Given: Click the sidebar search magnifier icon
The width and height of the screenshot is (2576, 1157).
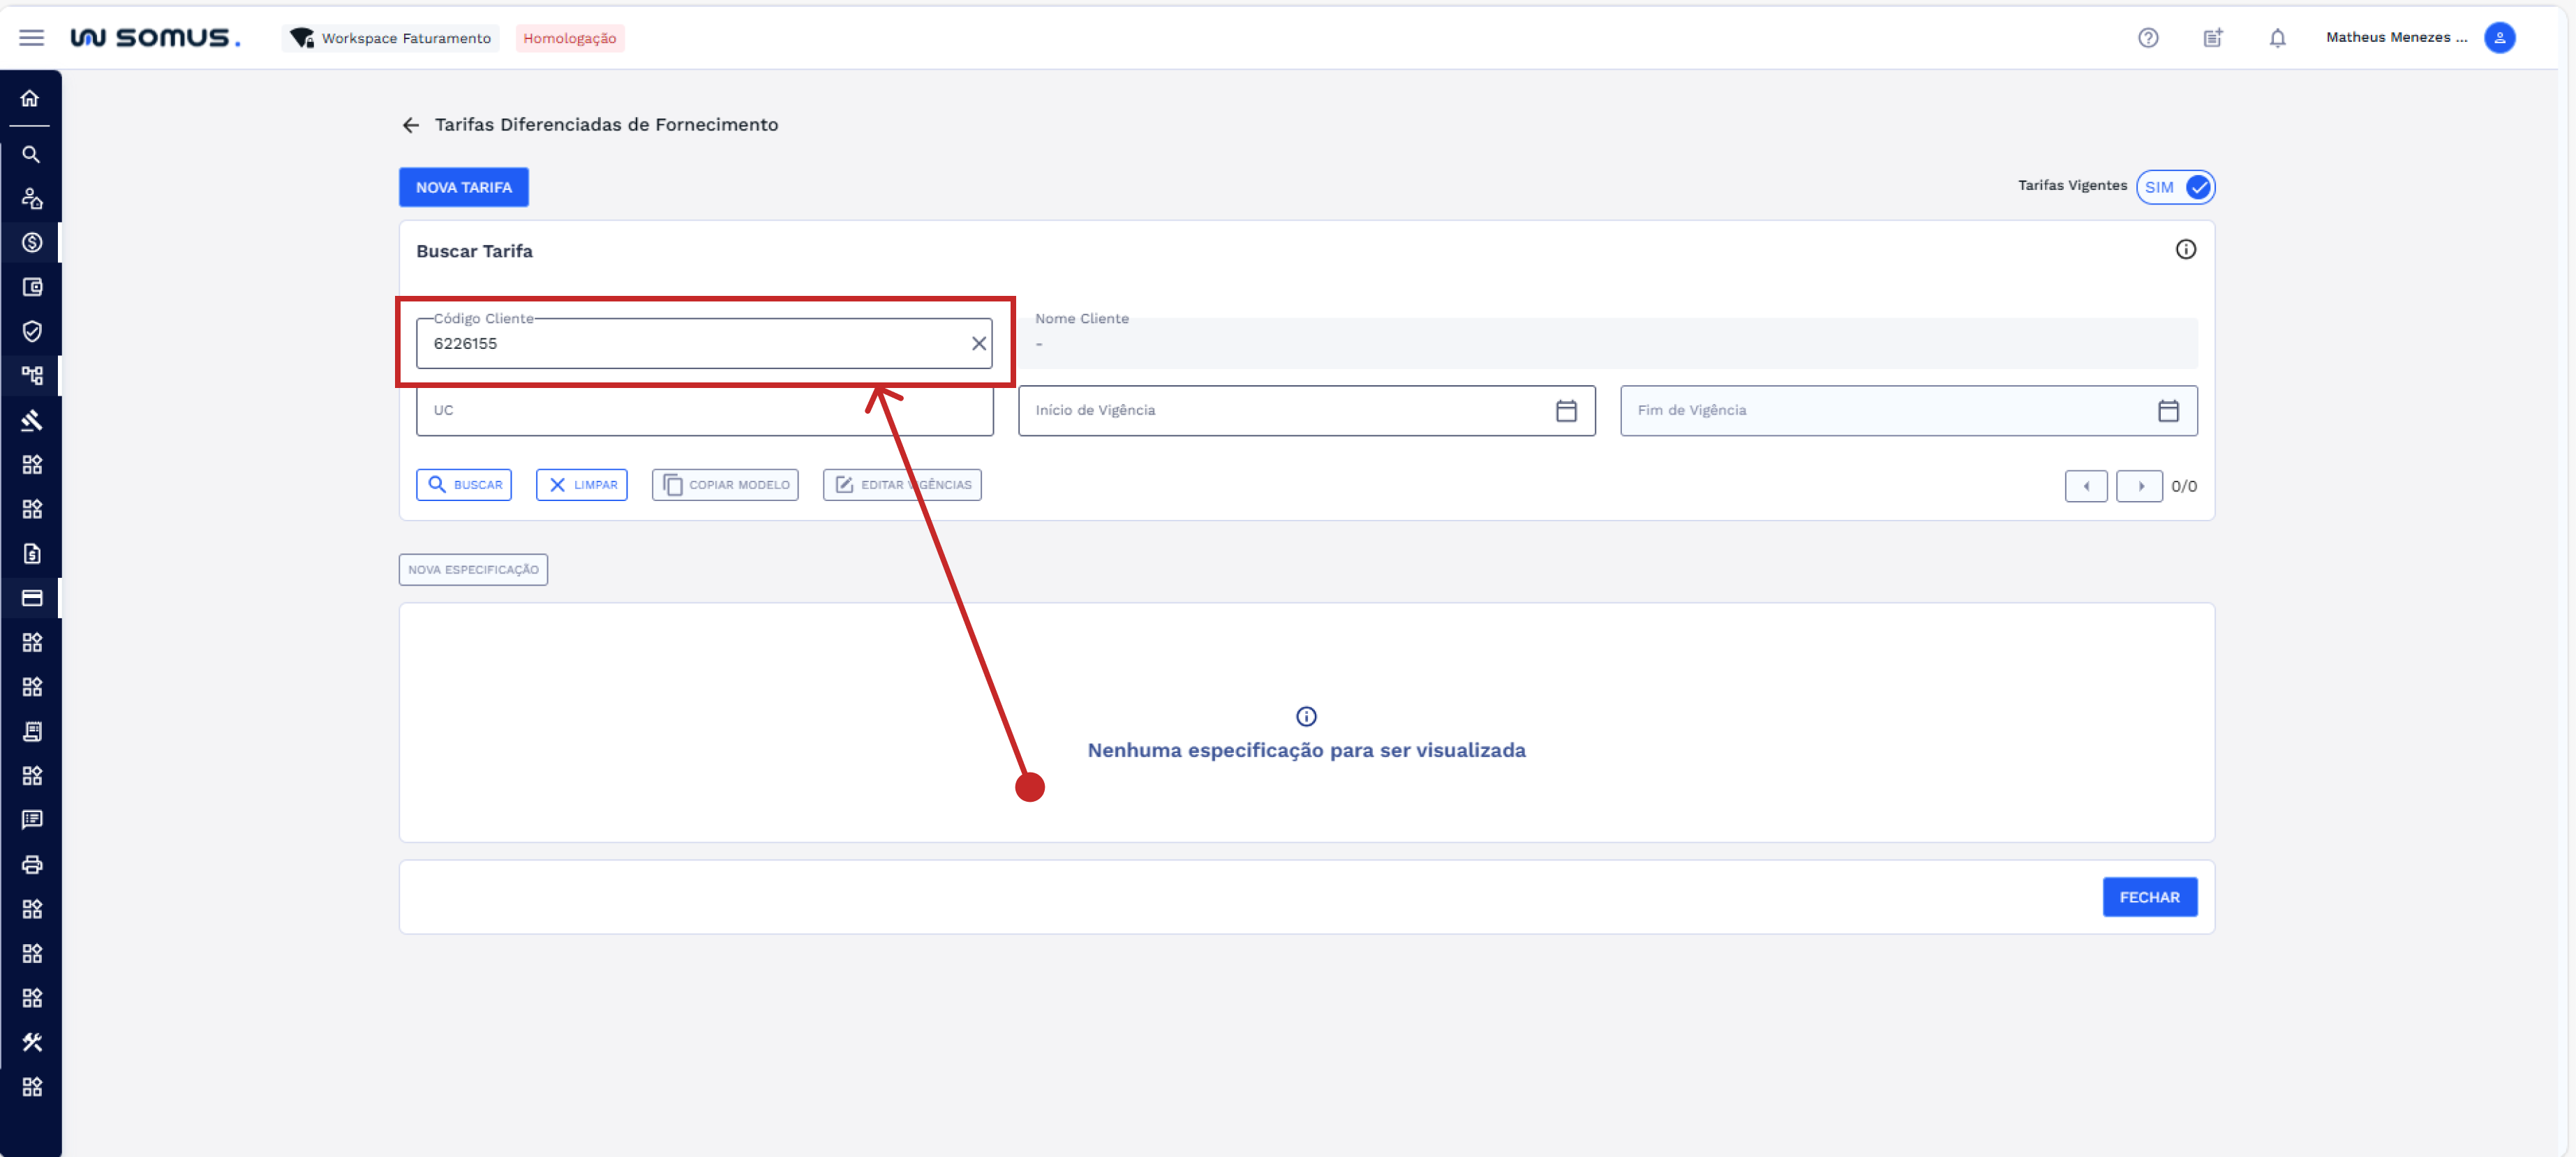Looking at the screenshot, I should [31, 155].
